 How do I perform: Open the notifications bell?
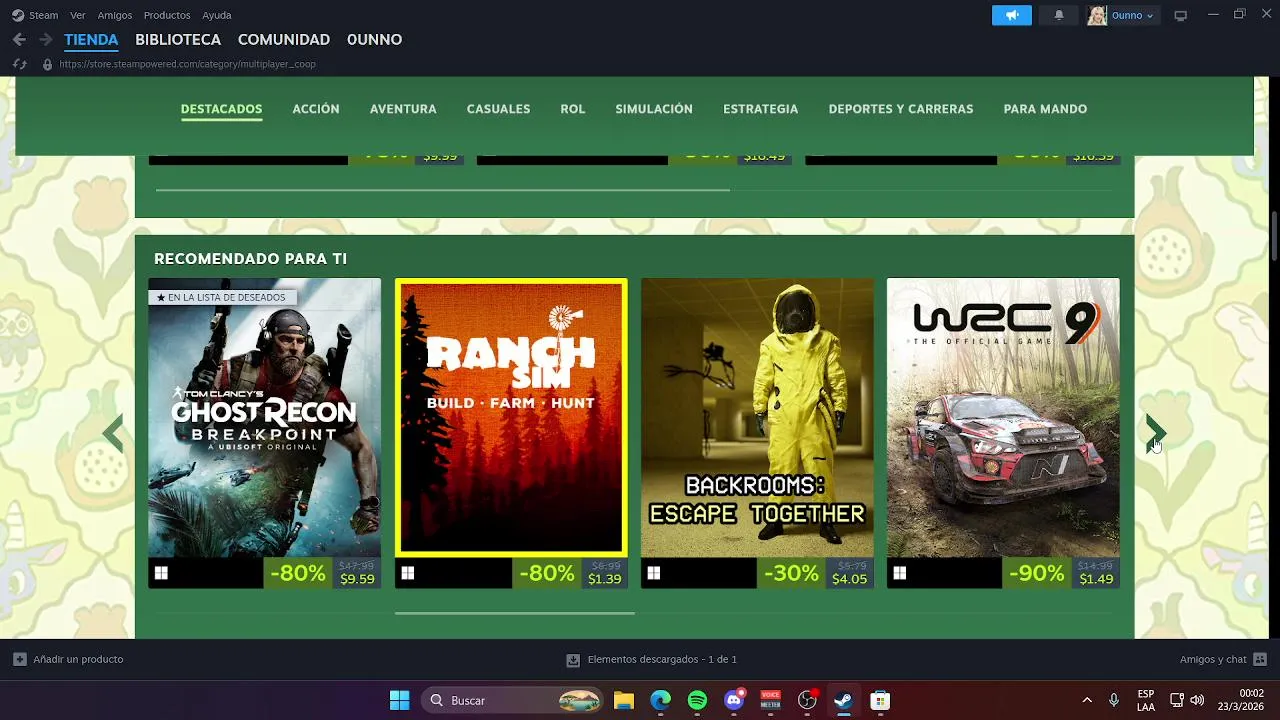1059,15
